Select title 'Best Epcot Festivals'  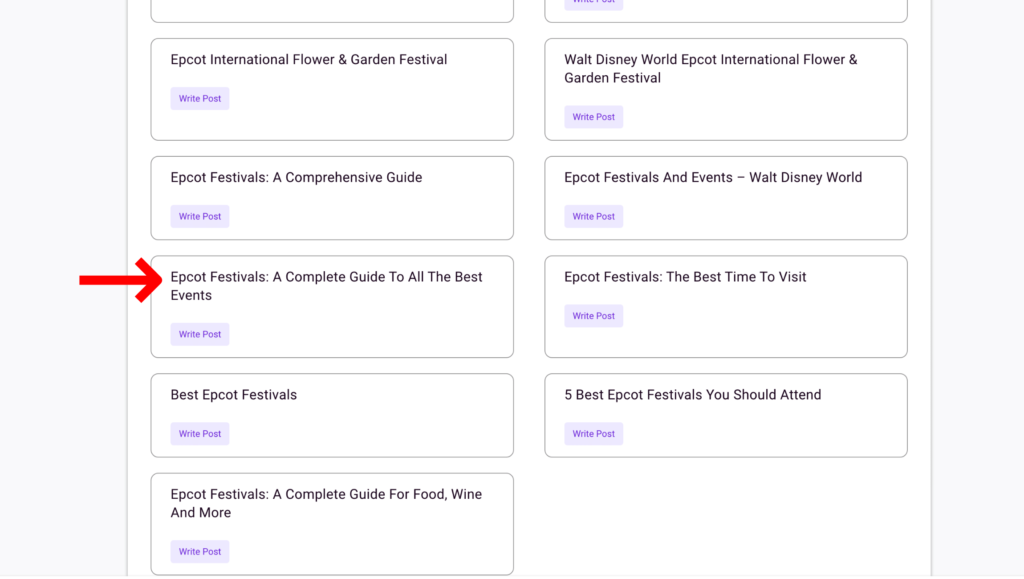pyautogui.click(x=234, y=395)
